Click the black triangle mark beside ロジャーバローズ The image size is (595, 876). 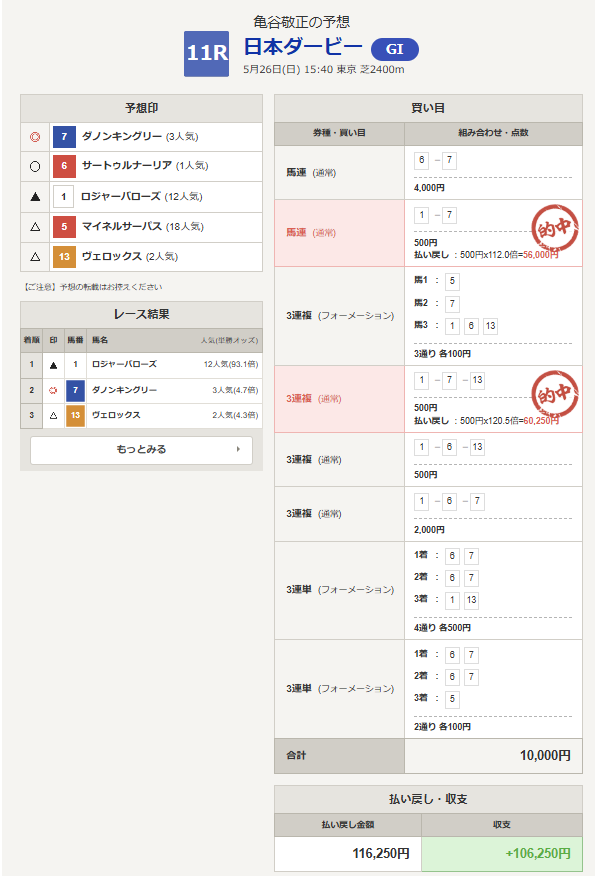click(x=35, y=197)
